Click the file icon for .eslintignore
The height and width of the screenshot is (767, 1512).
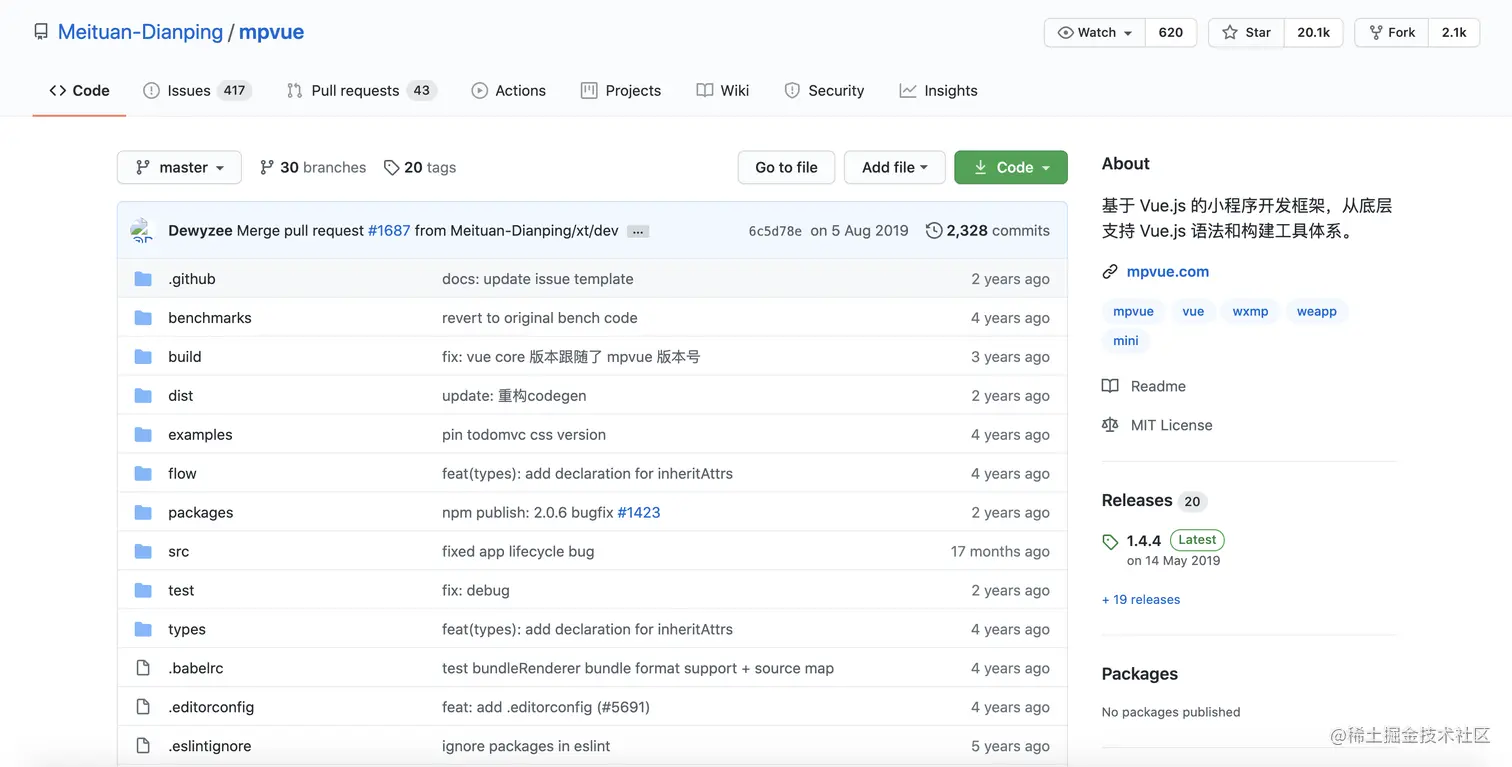(x=143, y=746)
